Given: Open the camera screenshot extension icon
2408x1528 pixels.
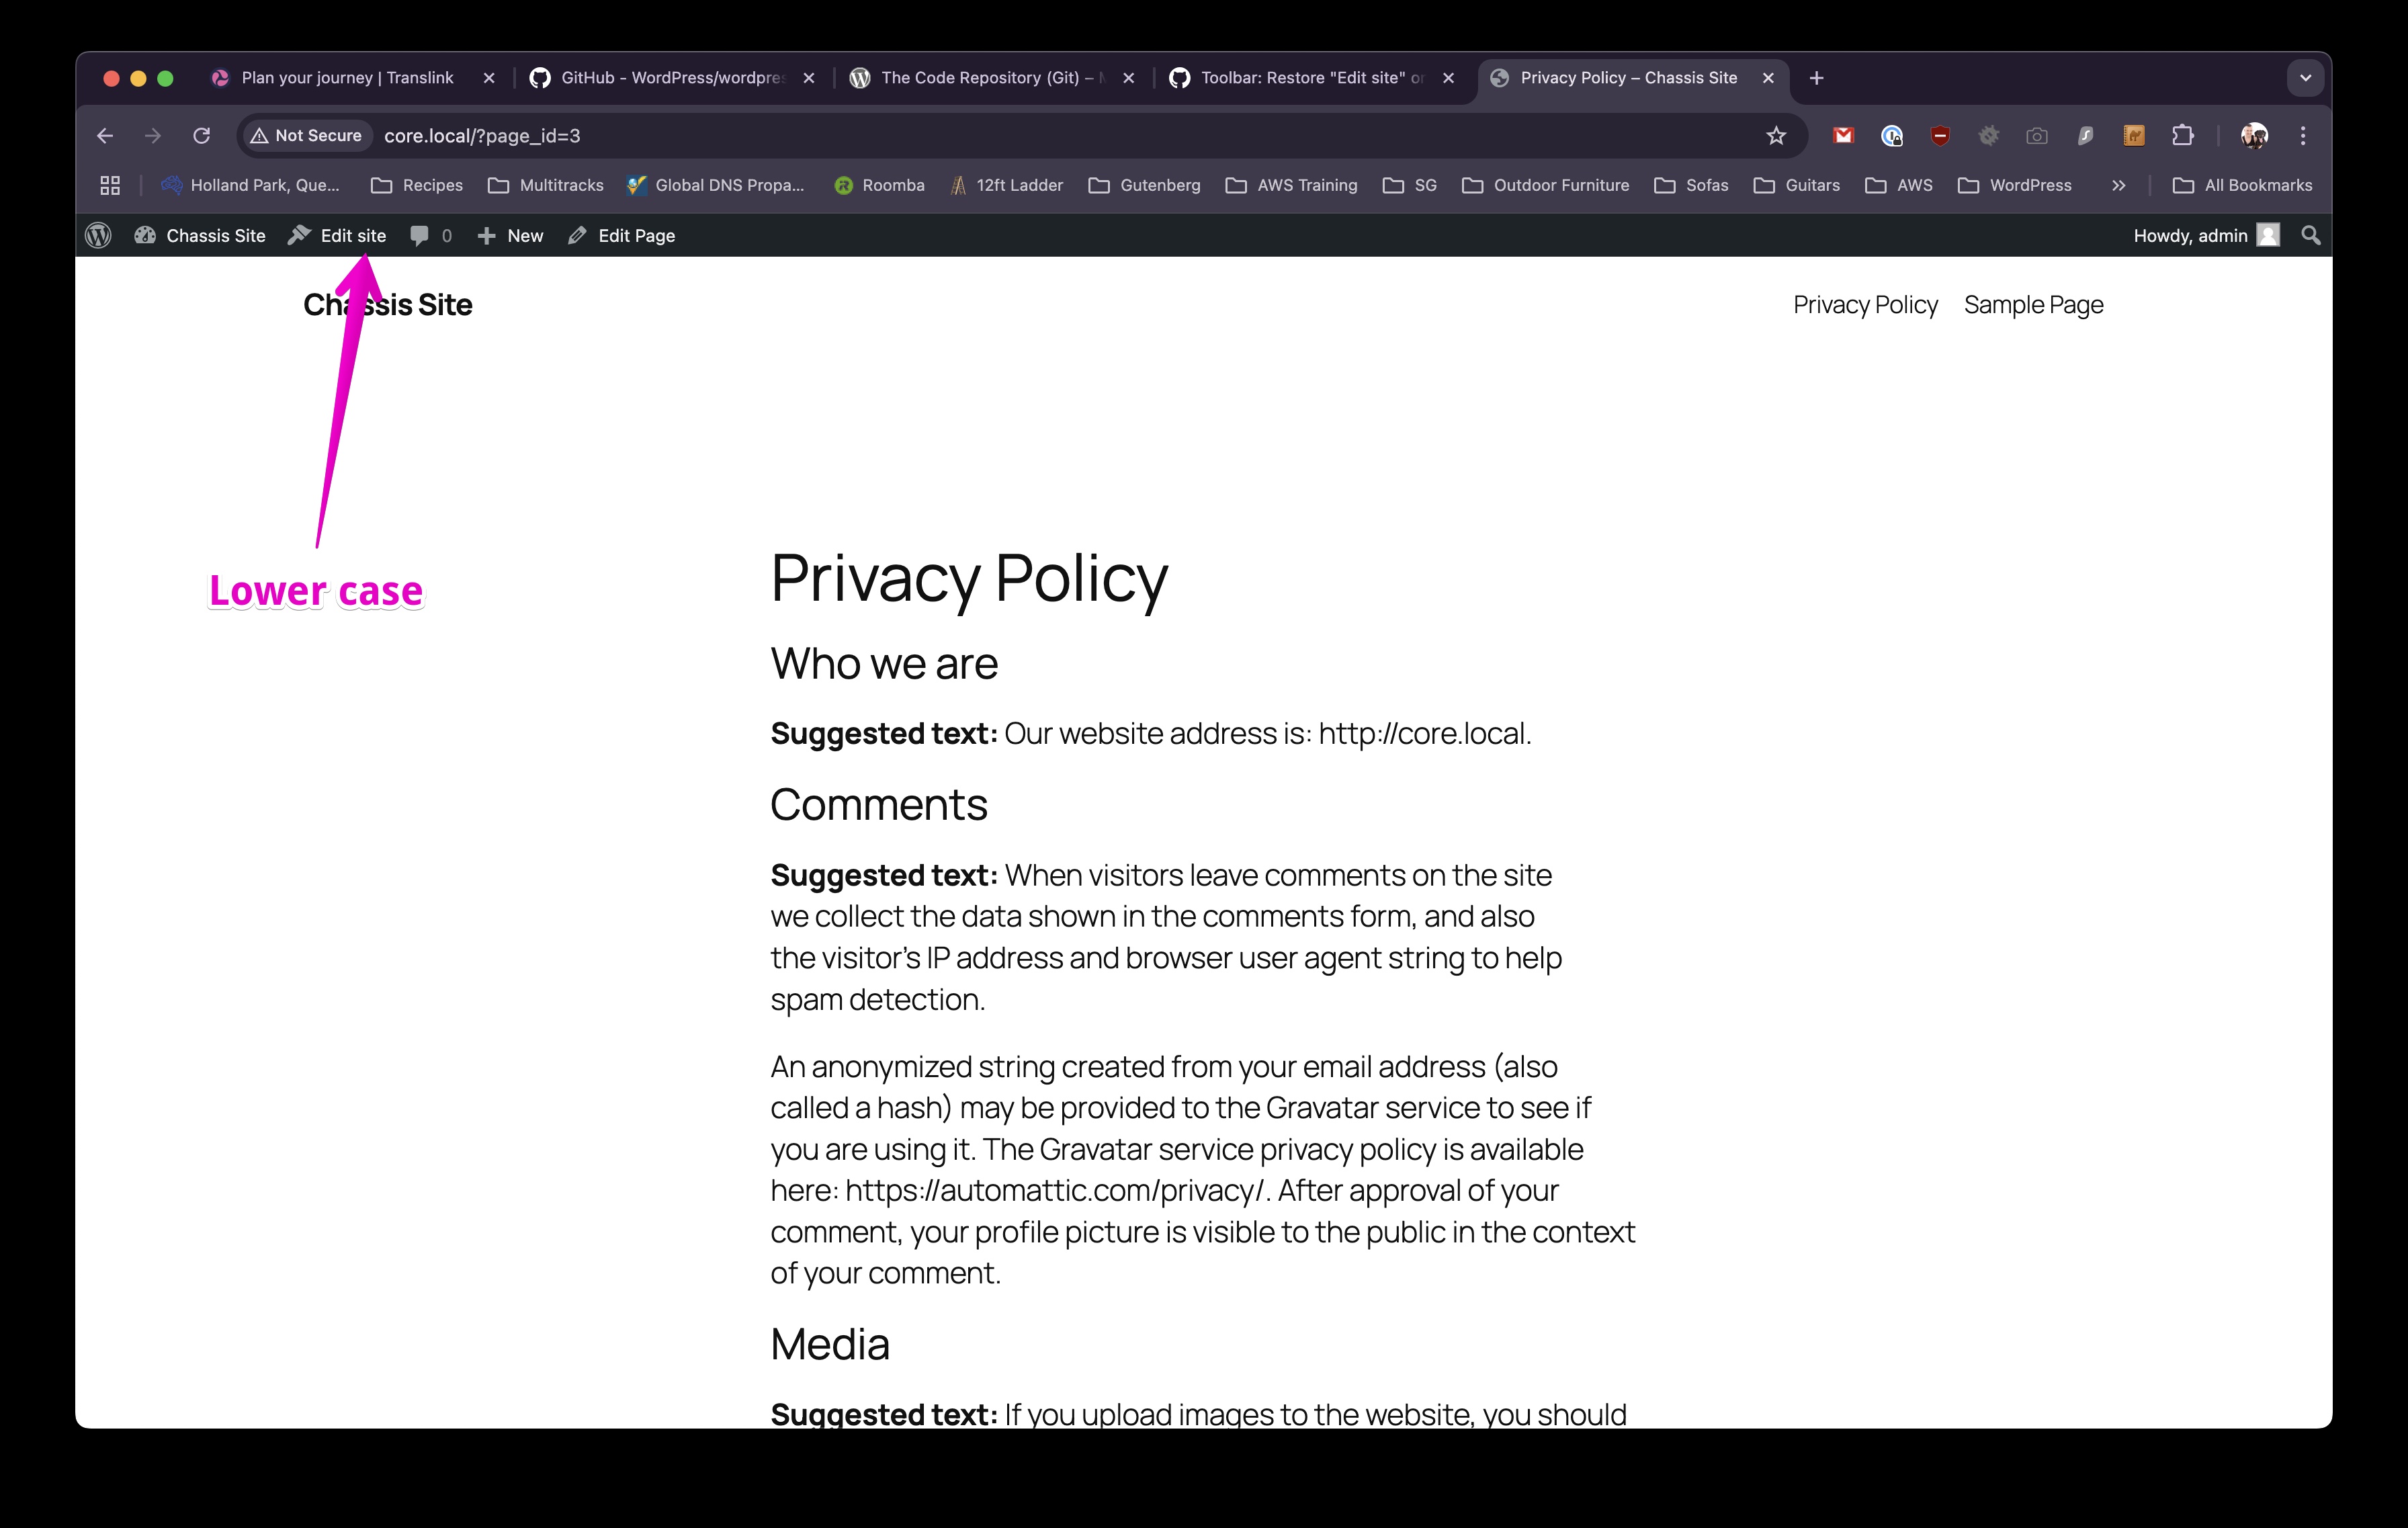Looking at the screenshot, I should (2037, 136).
